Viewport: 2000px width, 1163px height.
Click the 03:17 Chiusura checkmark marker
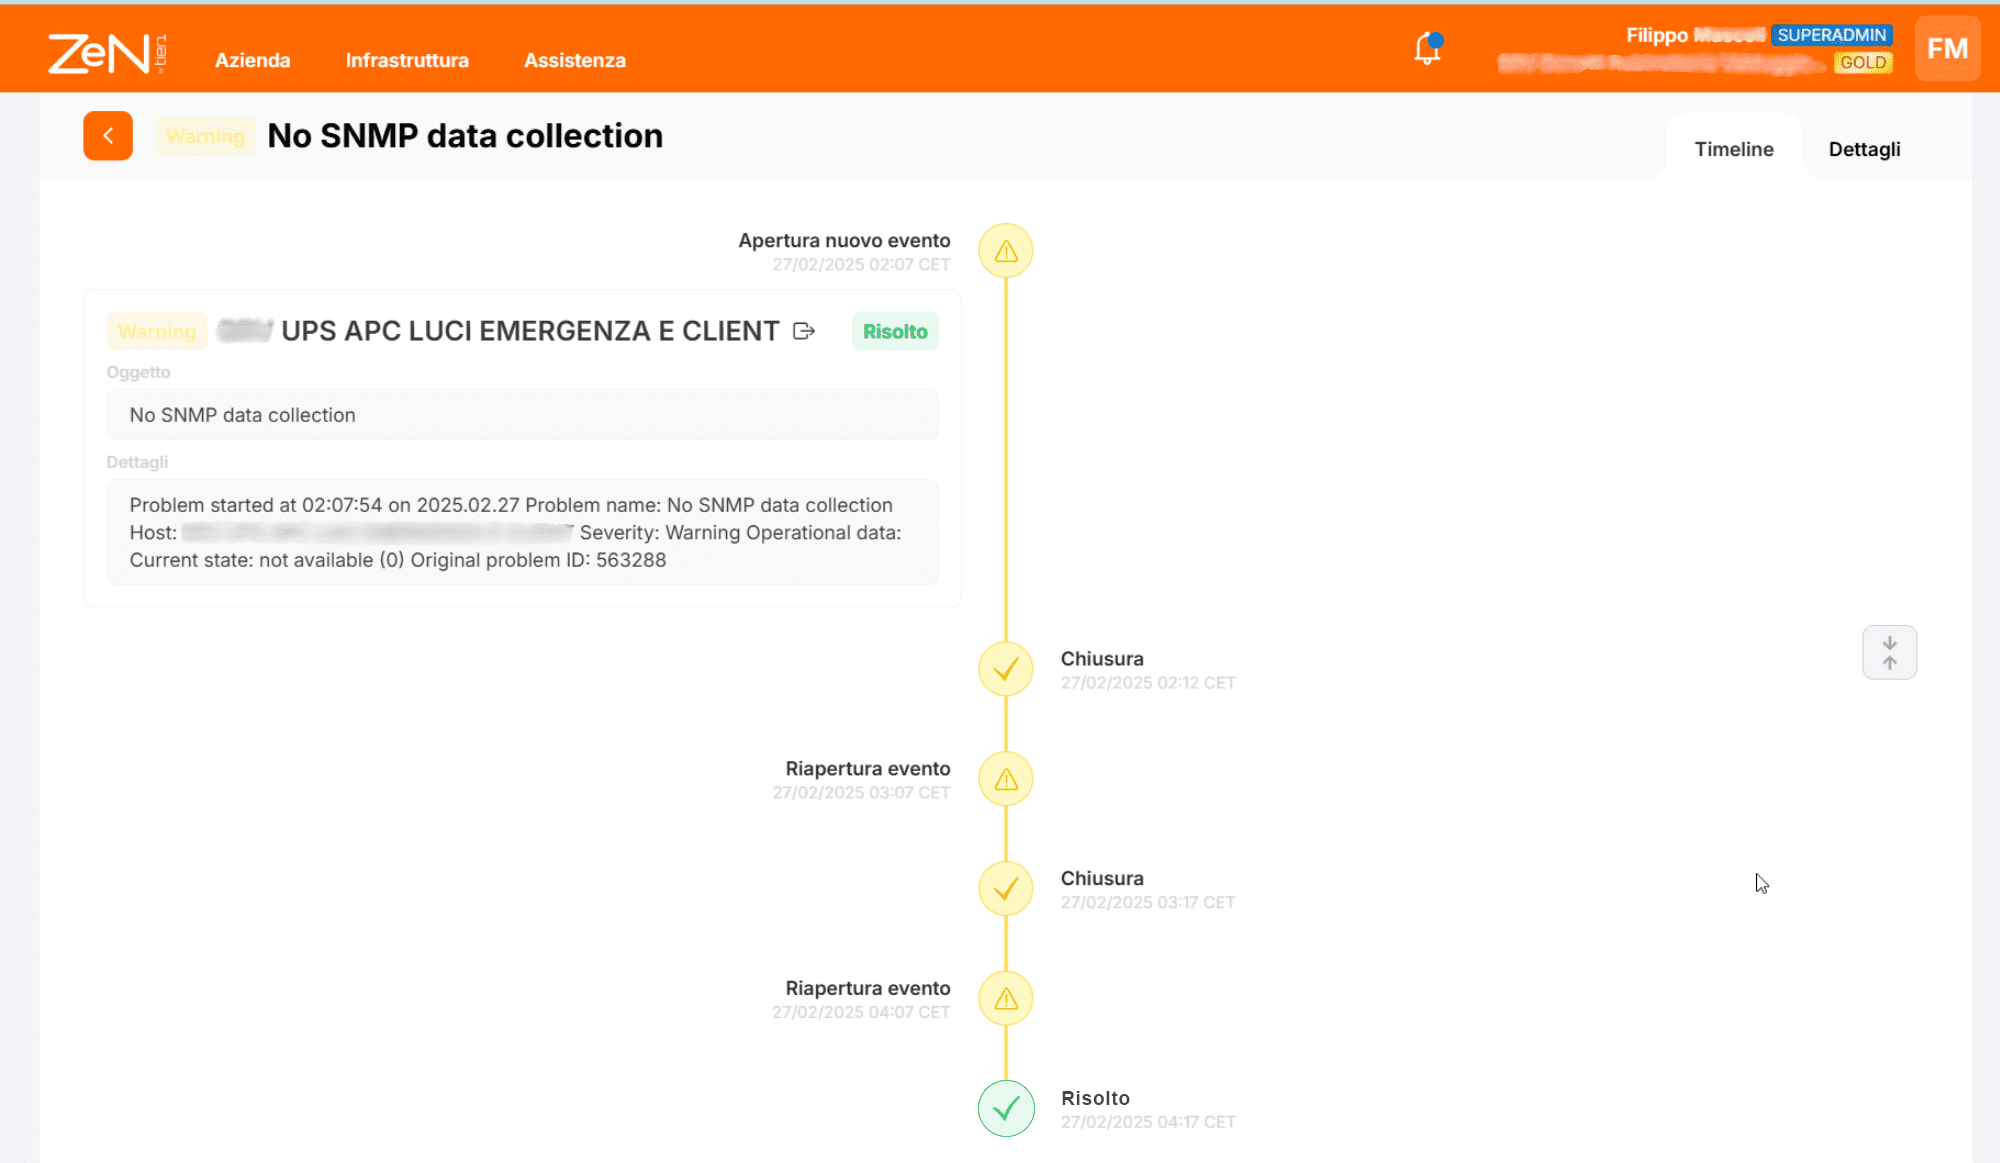point(1006,889)
